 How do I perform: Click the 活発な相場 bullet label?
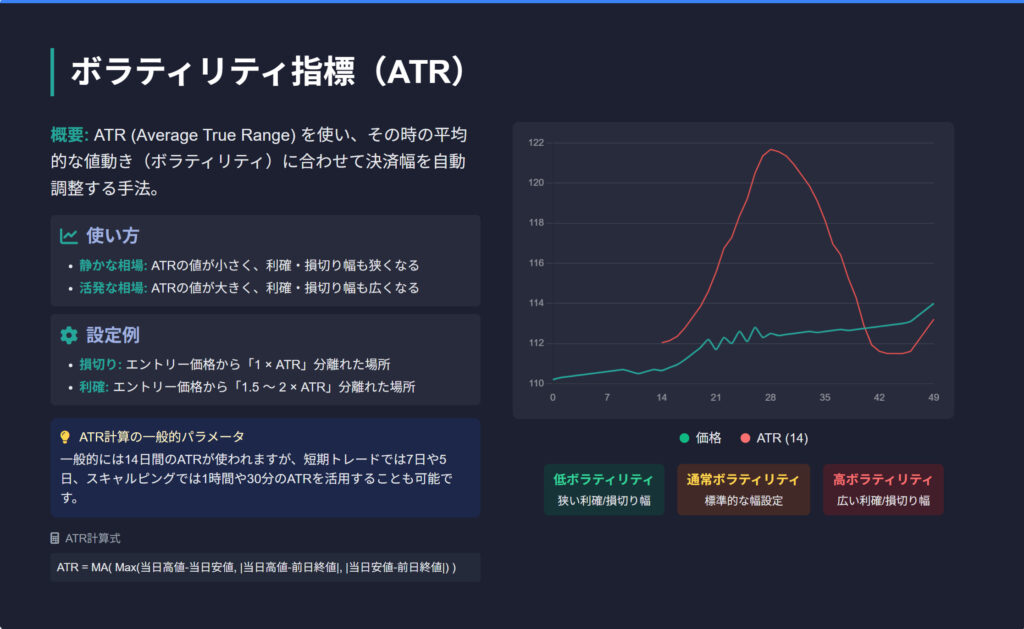[x=113, y=288]
